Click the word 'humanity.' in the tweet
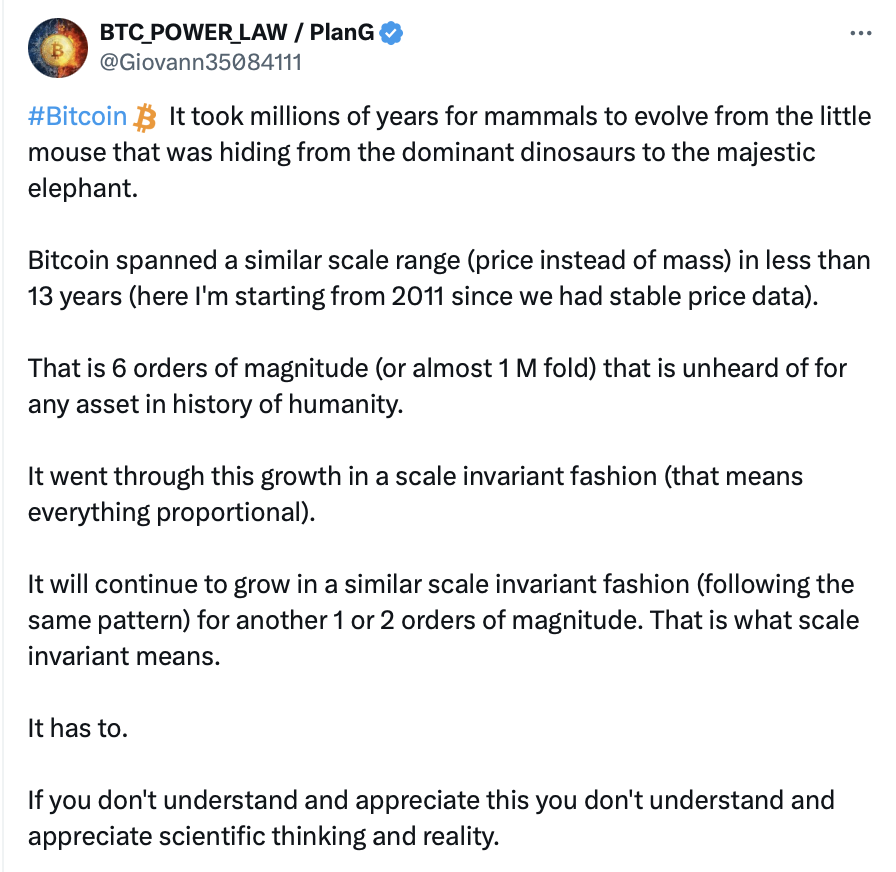The width and height of the screenshot is (896, 872). pyautogui.click(x=345, y=405)
